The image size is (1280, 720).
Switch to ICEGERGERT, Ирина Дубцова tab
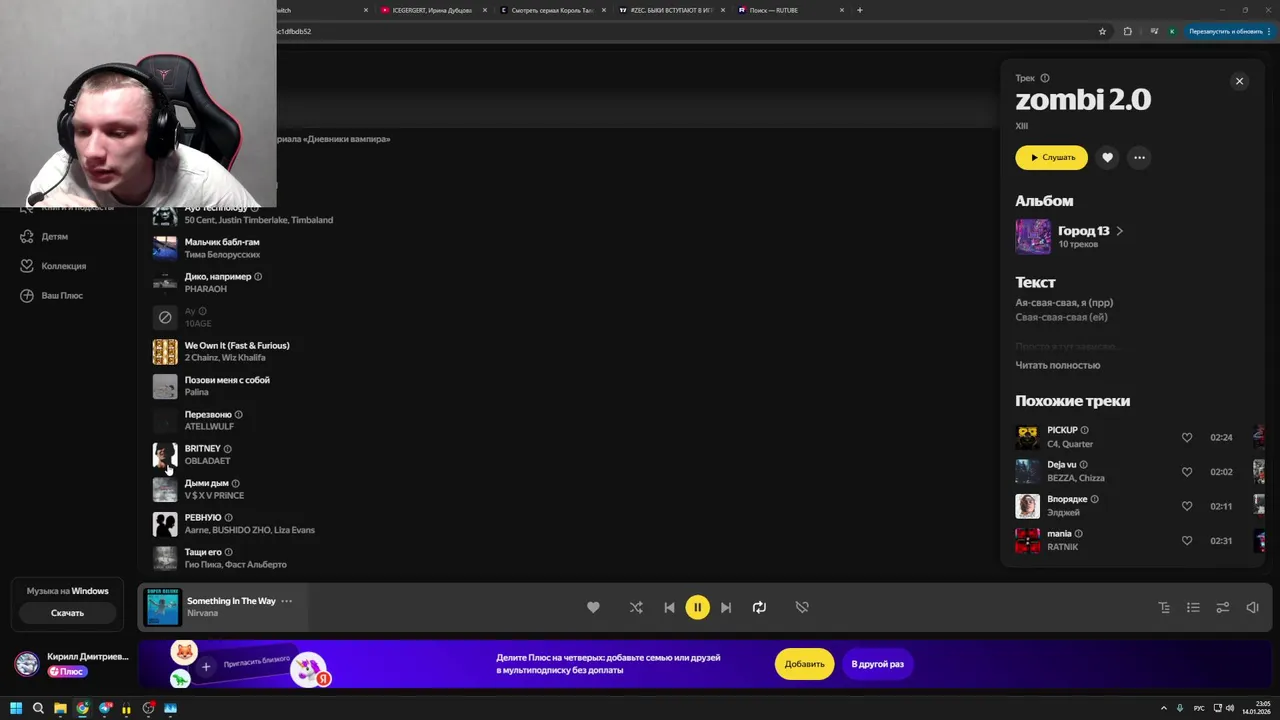tap(431, 10)
